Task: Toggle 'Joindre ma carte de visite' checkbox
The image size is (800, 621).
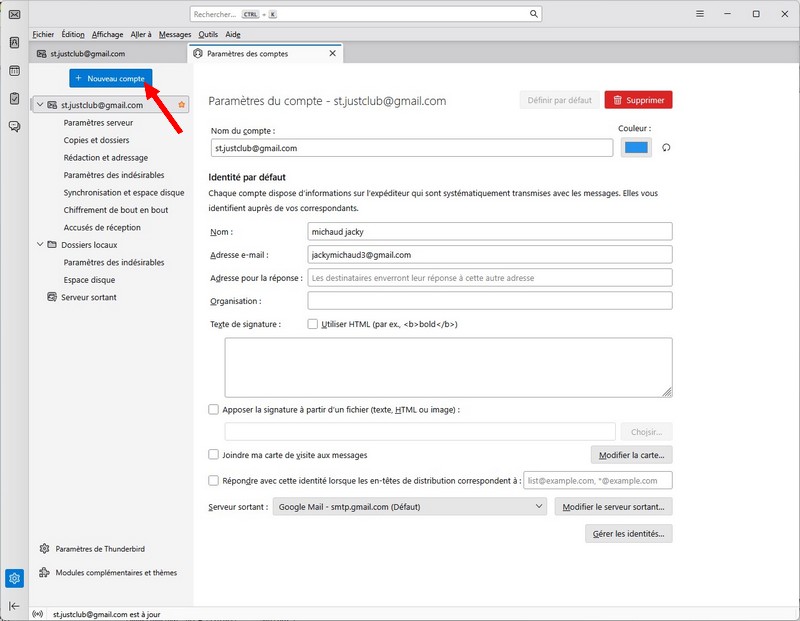Action: tap(213, 455)
